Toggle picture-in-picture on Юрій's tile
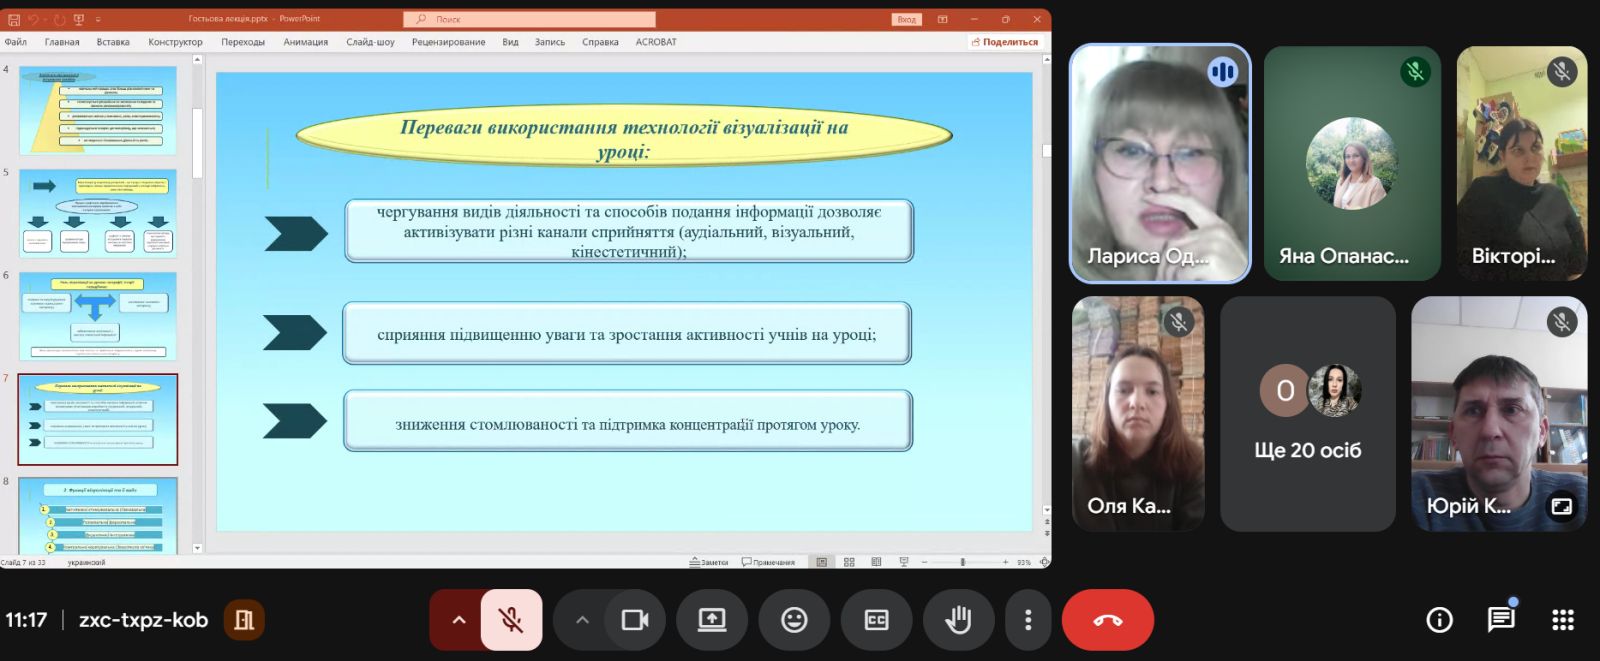1600x661 pixels. 1561,506
